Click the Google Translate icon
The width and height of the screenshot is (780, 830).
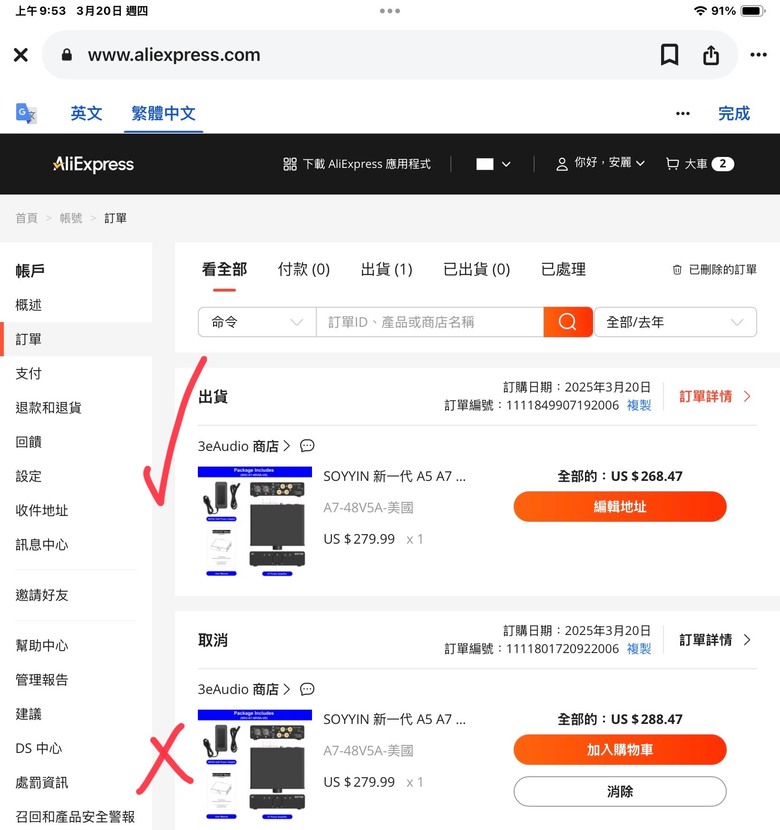26,113
